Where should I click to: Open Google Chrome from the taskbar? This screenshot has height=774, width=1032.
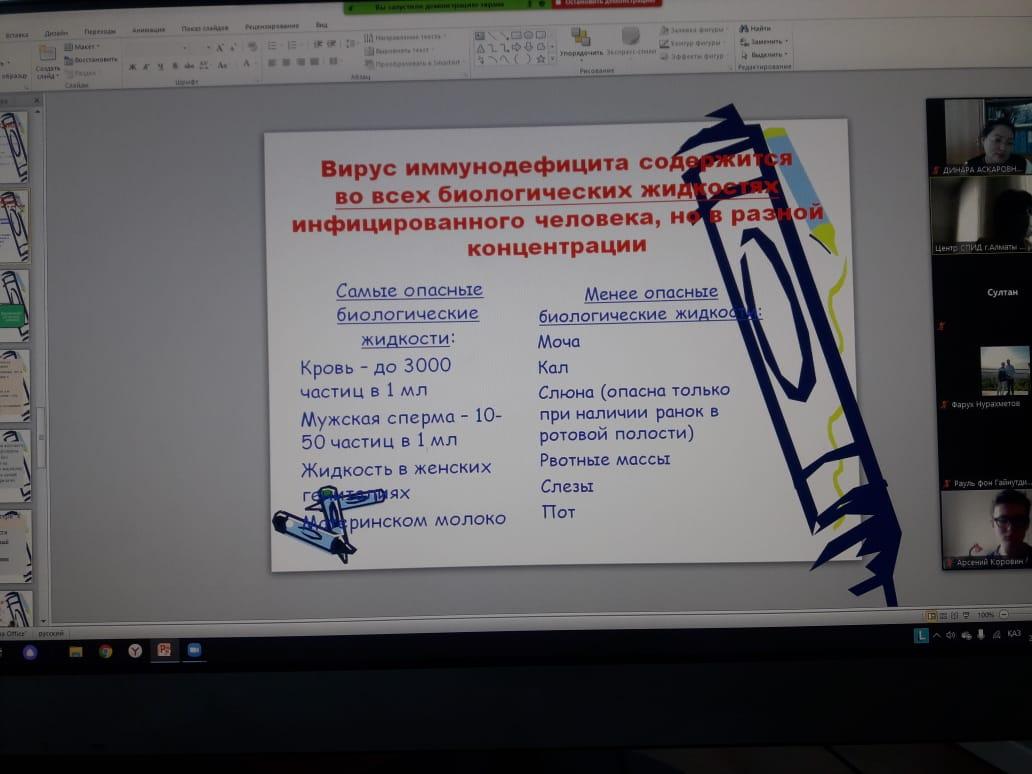point(105,651)
